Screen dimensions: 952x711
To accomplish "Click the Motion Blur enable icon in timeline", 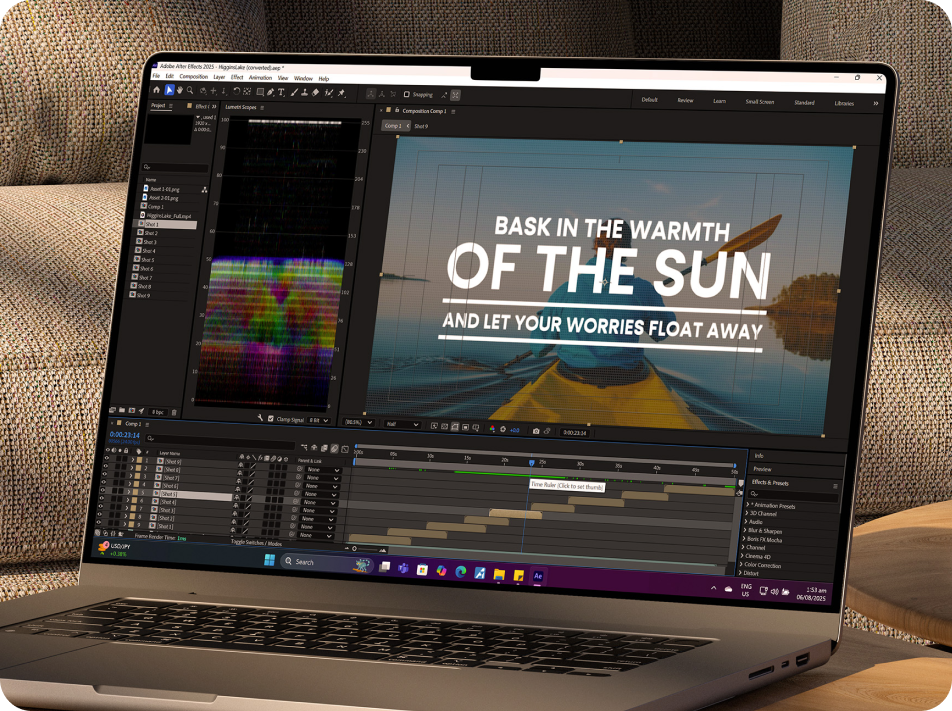I will [335, 449].
